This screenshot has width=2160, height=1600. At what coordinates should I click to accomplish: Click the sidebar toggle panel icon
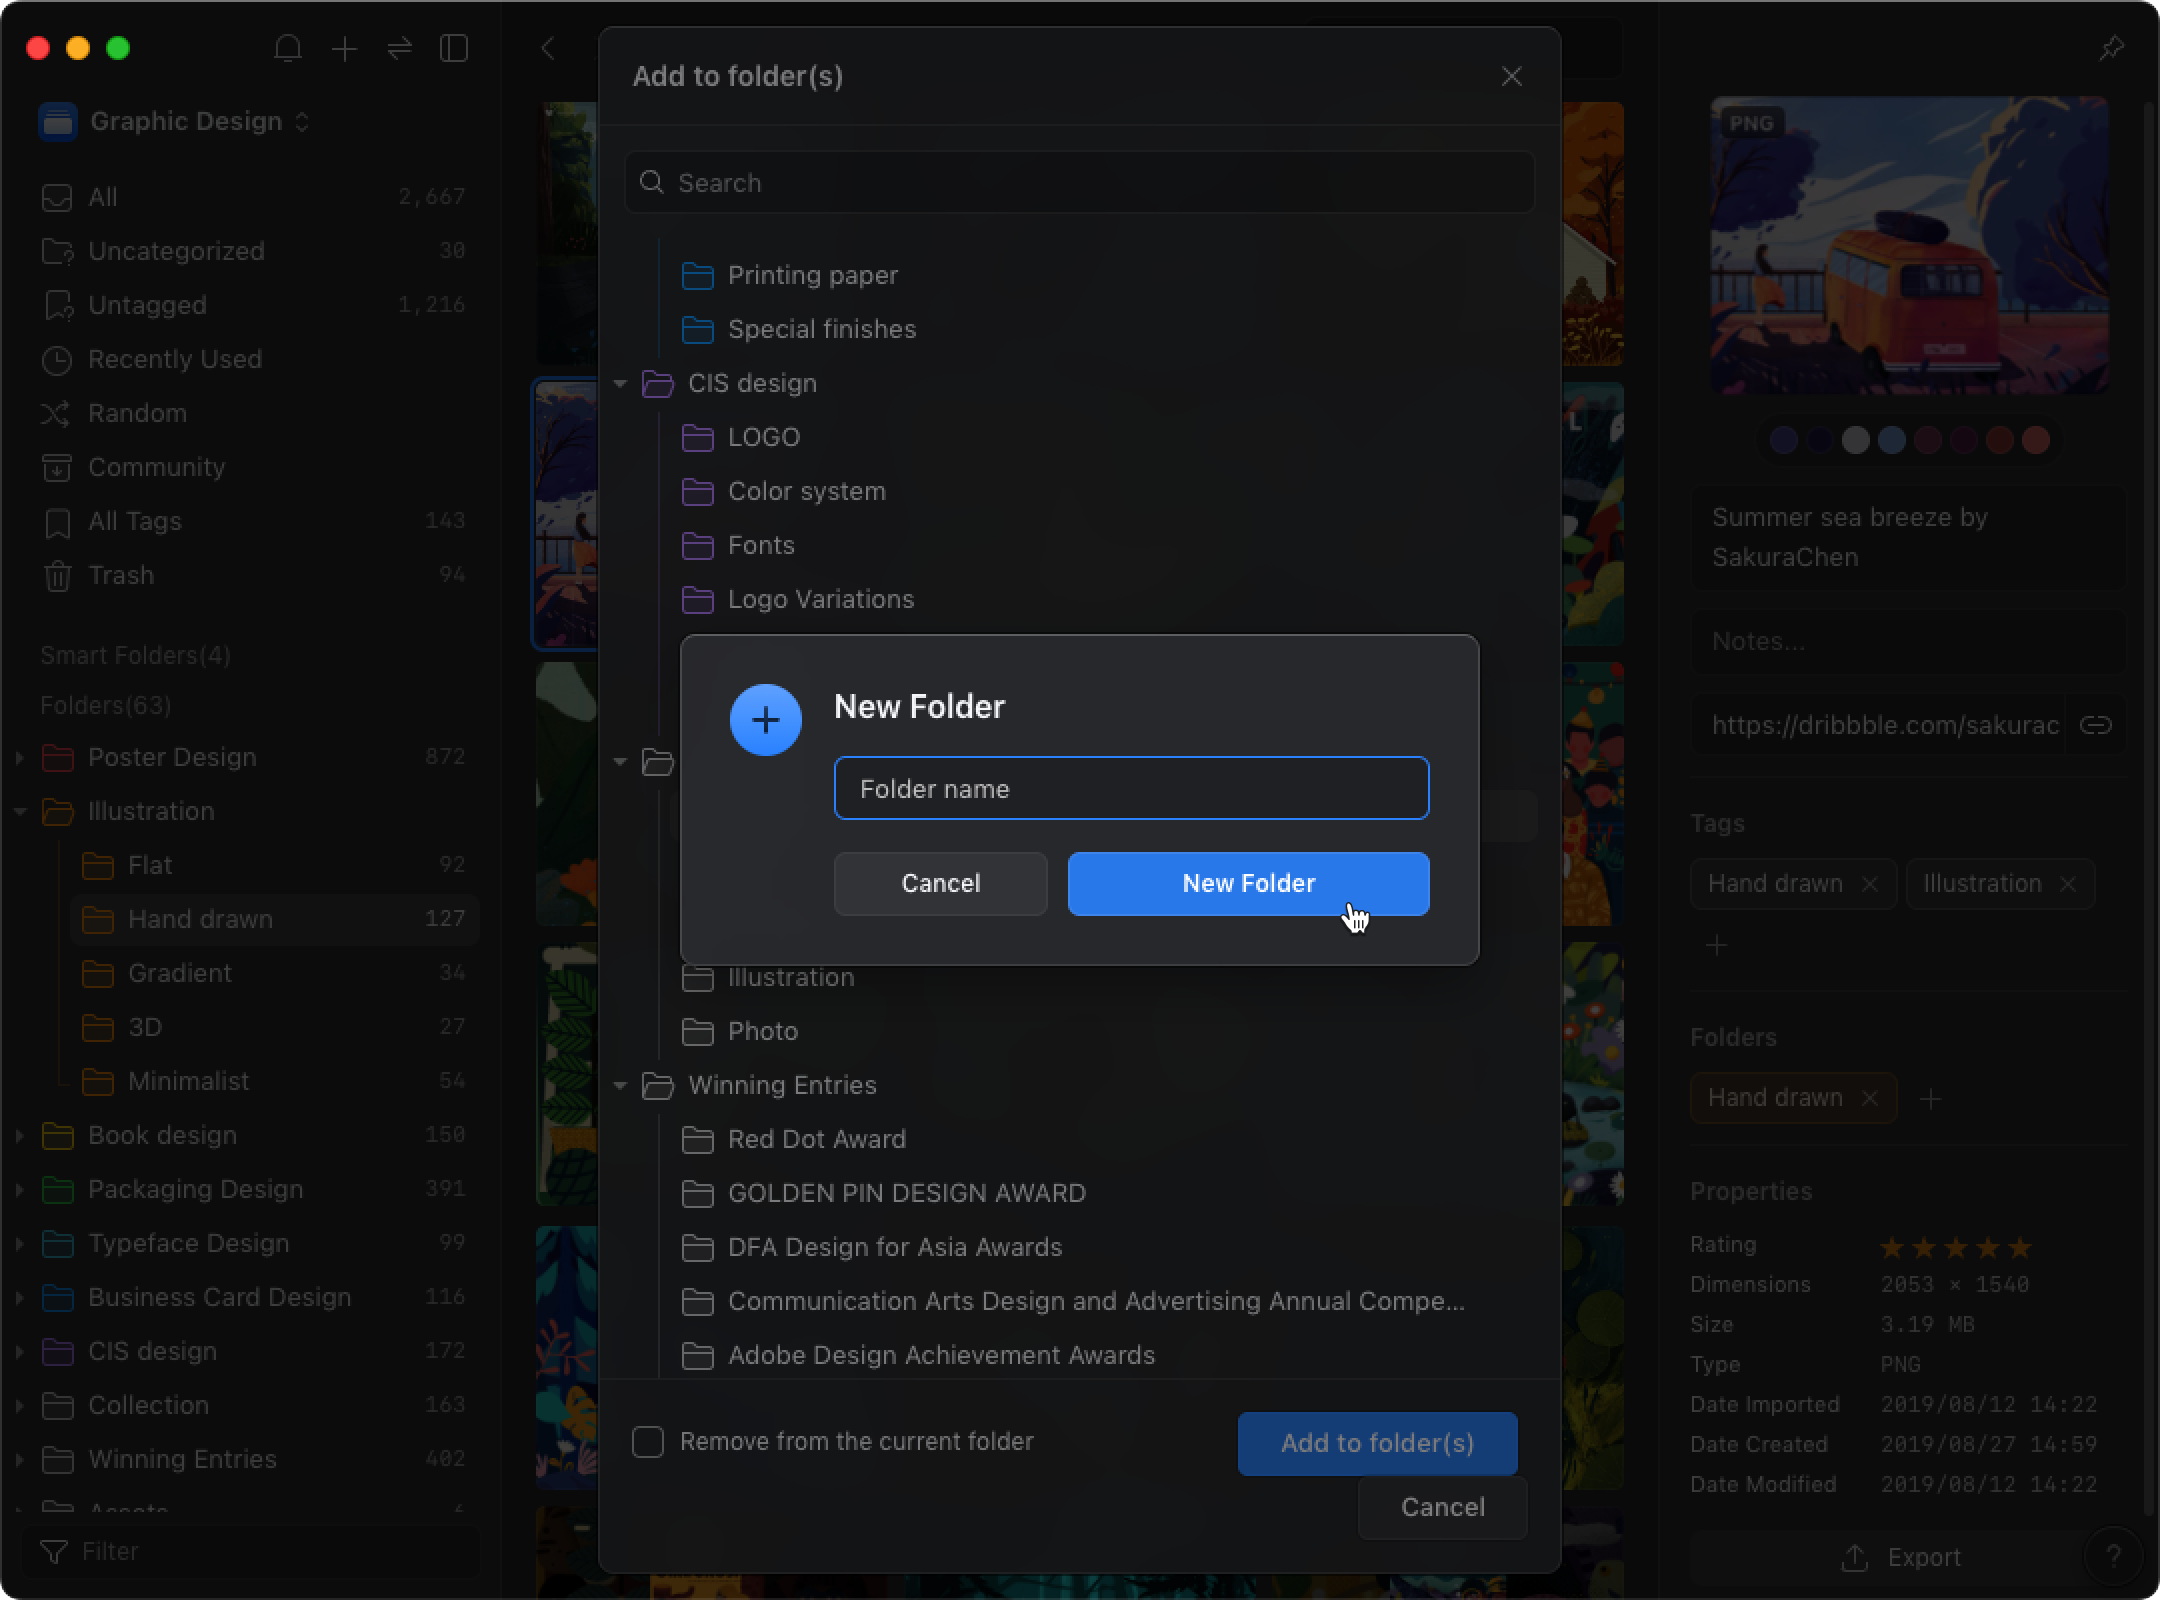pyautogui.click(x=456, y=49)
